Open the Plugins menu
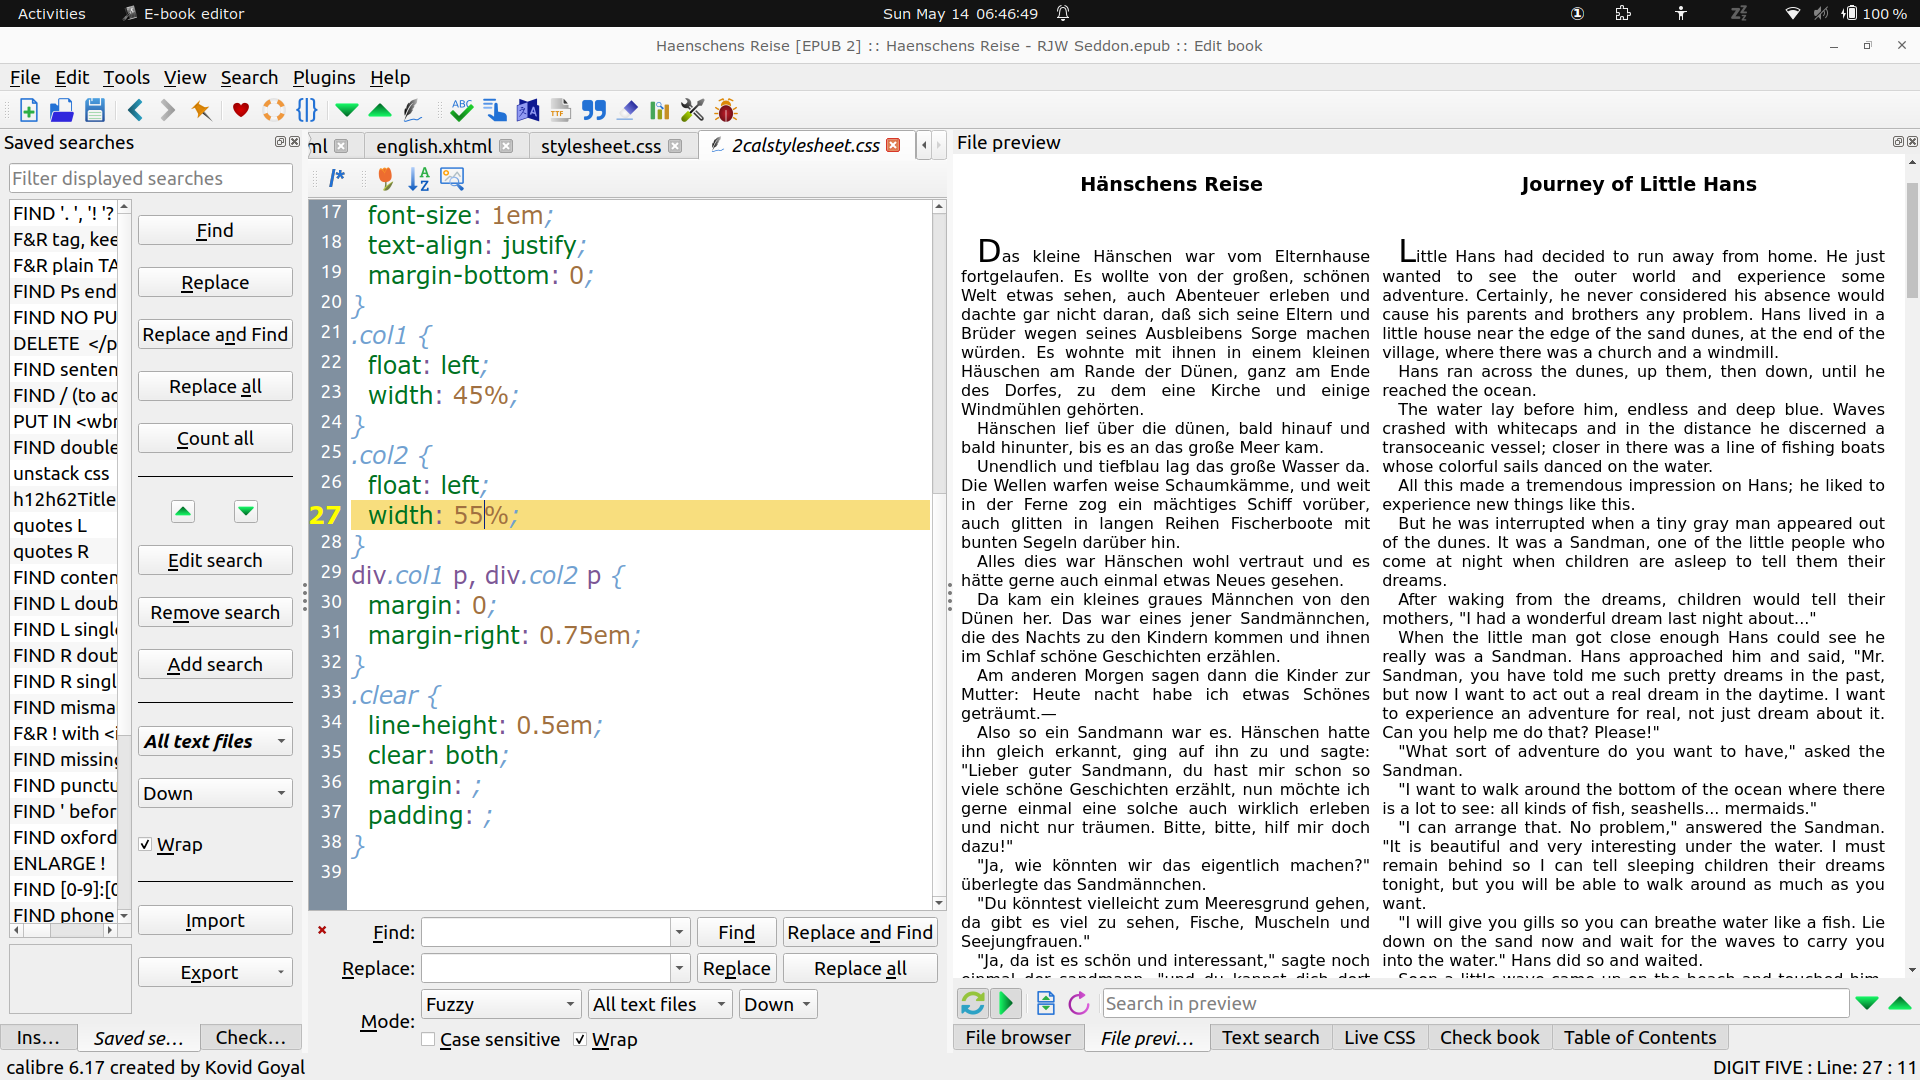The height and width of the screenshot is (1080, 1920). tap(323, 78)
